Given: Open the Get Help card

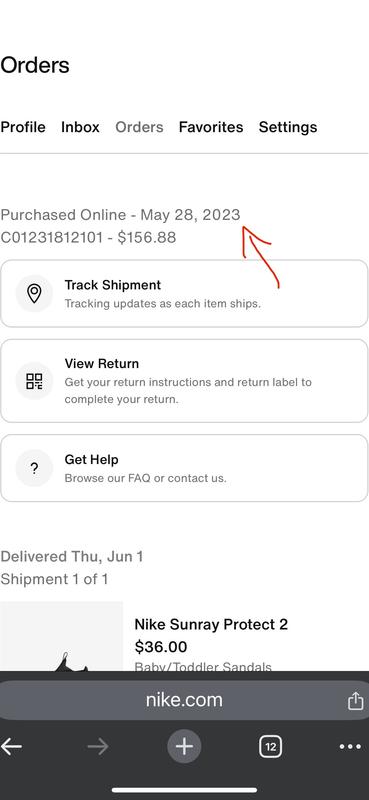Looking at the screenshot, I should [184, 468].
